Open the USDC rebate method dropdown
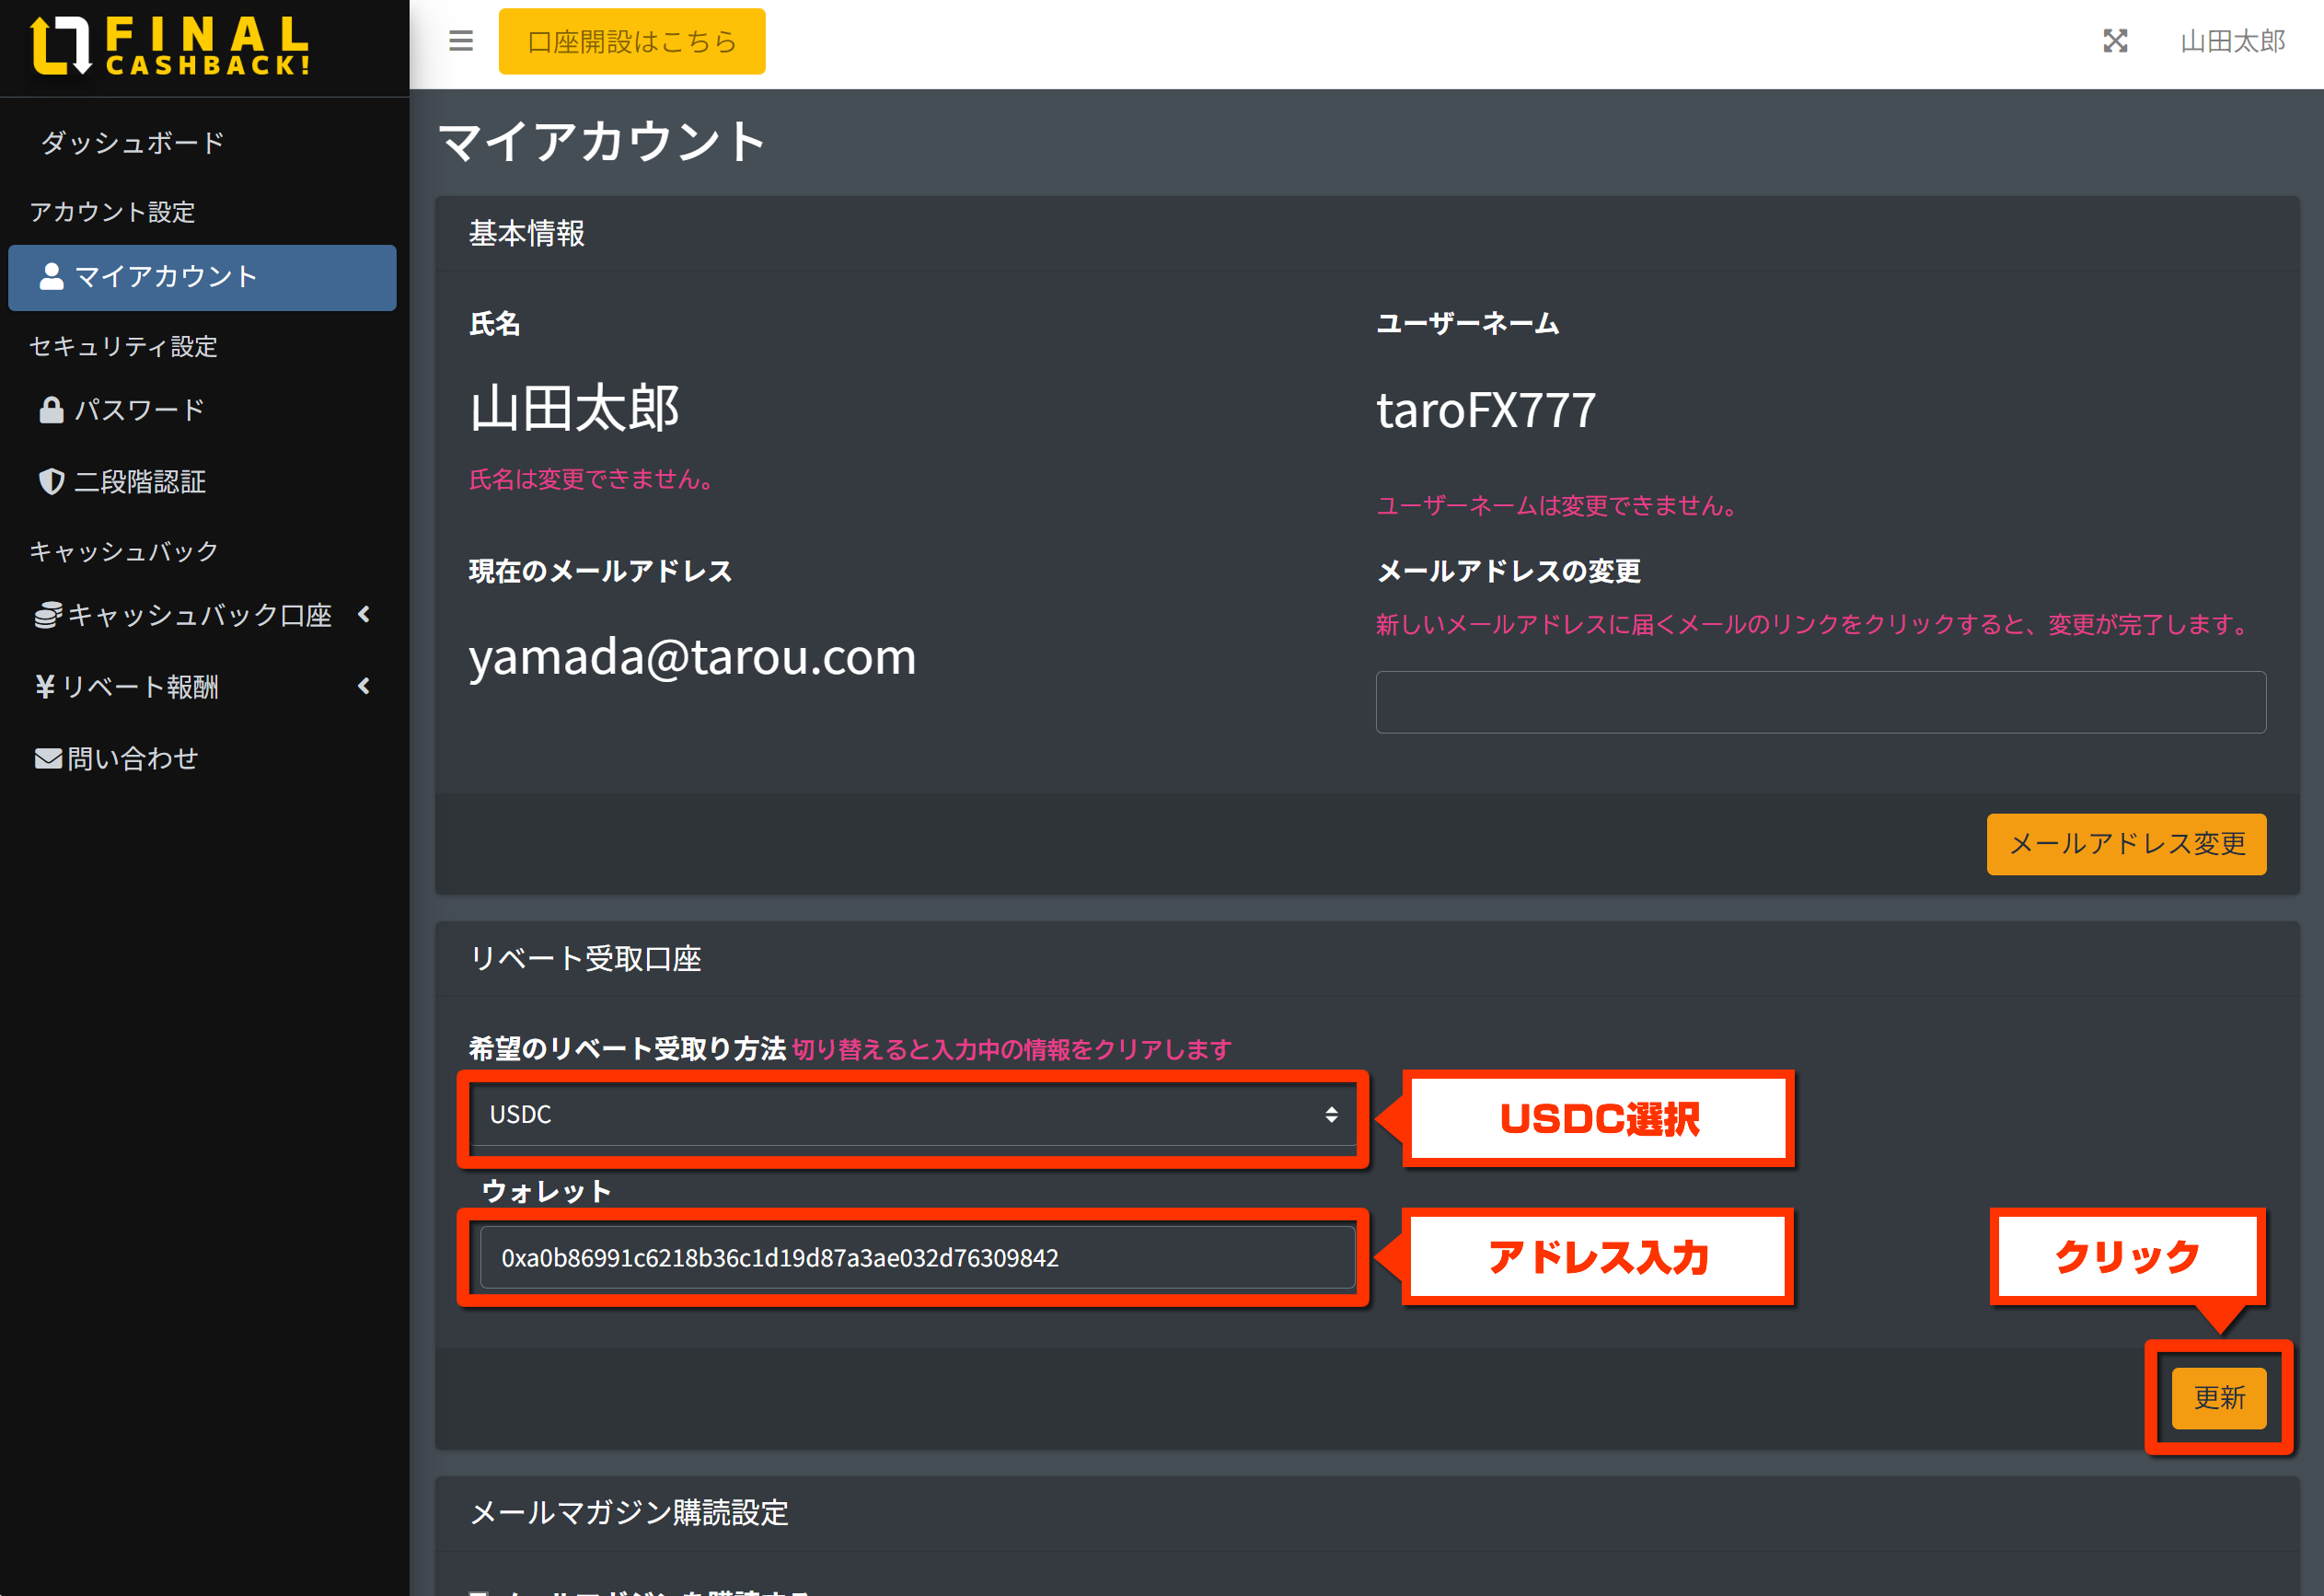This screenshot has height=1596, width=2324. tap(912, 1115)
